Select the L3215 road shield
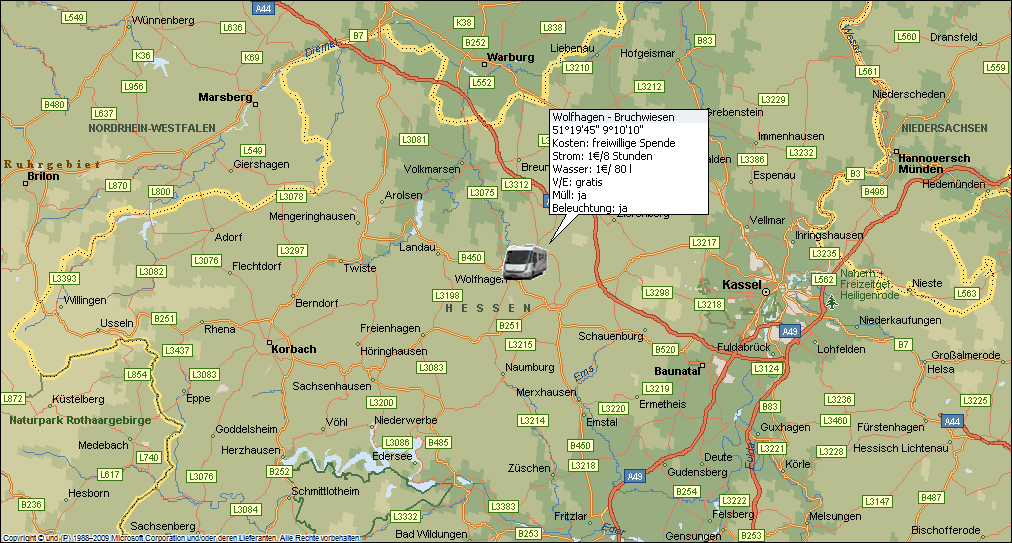This screenshot has height=543, width=1012. (x=520, y=345)
